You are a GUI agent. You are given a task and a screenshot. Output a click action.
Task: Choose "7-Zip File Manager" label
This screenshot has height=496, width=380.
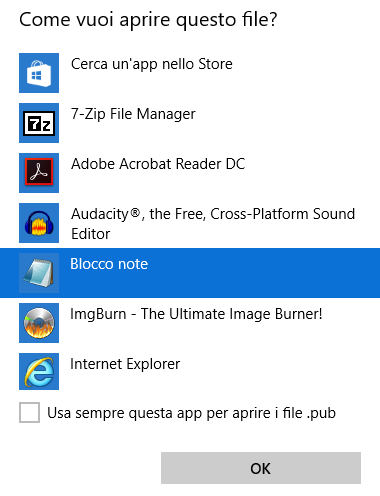point(133,114)
